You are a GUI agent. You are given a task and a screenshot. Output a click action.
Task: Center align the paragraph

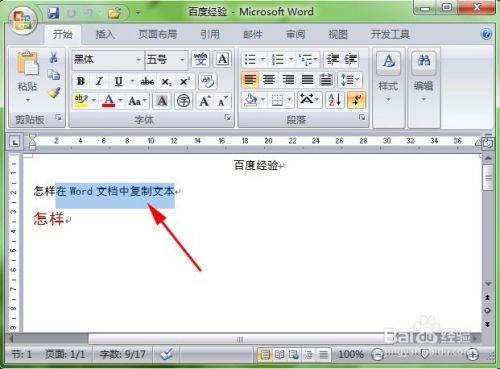coord(269,80)
